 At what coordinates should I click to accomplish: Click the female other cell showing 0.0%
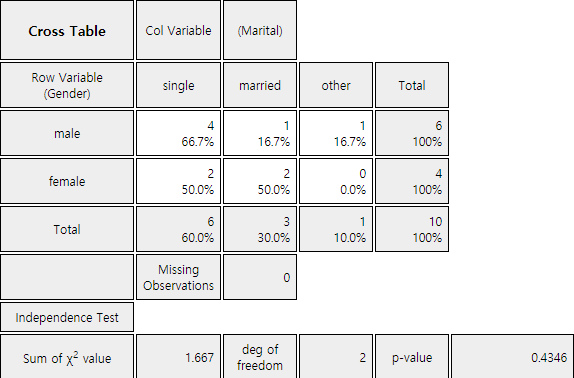coord(336,181)
